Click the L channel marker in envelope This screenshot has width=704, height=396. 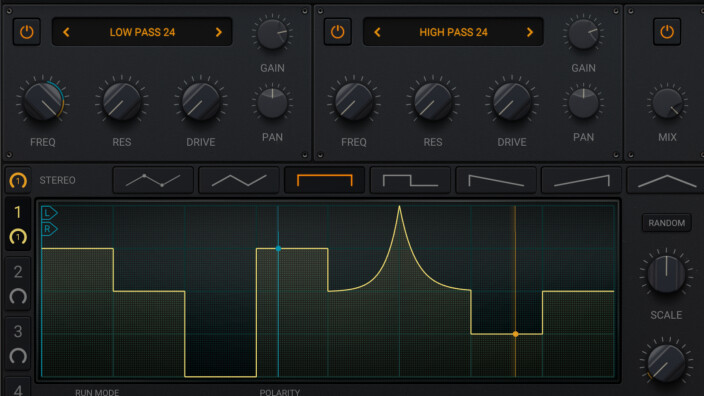pyautogui.click(x=49, y=213)
